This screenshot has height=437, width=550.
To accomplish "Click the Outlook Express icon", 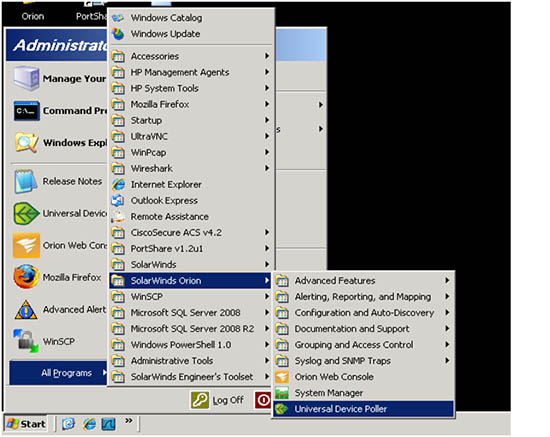I will (118, 201).
